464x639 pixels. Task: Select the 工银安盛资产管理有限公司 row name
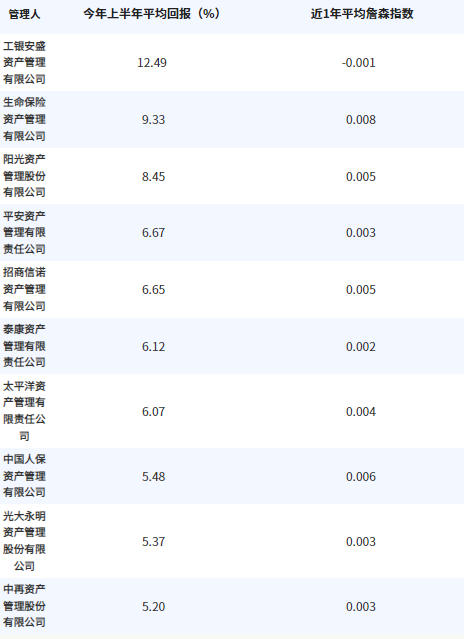coord(24,62)
